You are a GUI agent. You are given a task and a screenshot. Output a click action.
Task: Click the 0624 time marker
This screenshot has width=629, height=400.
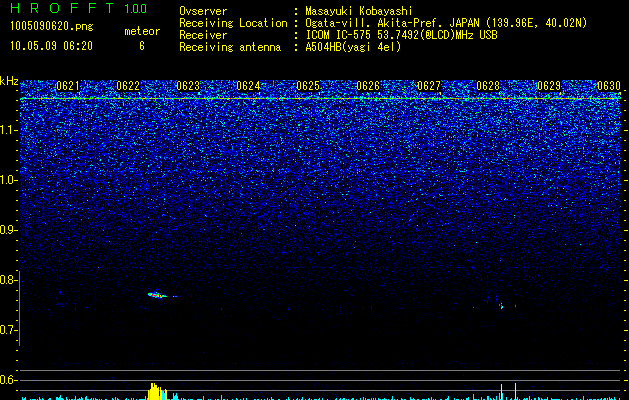tap(248, 86)
